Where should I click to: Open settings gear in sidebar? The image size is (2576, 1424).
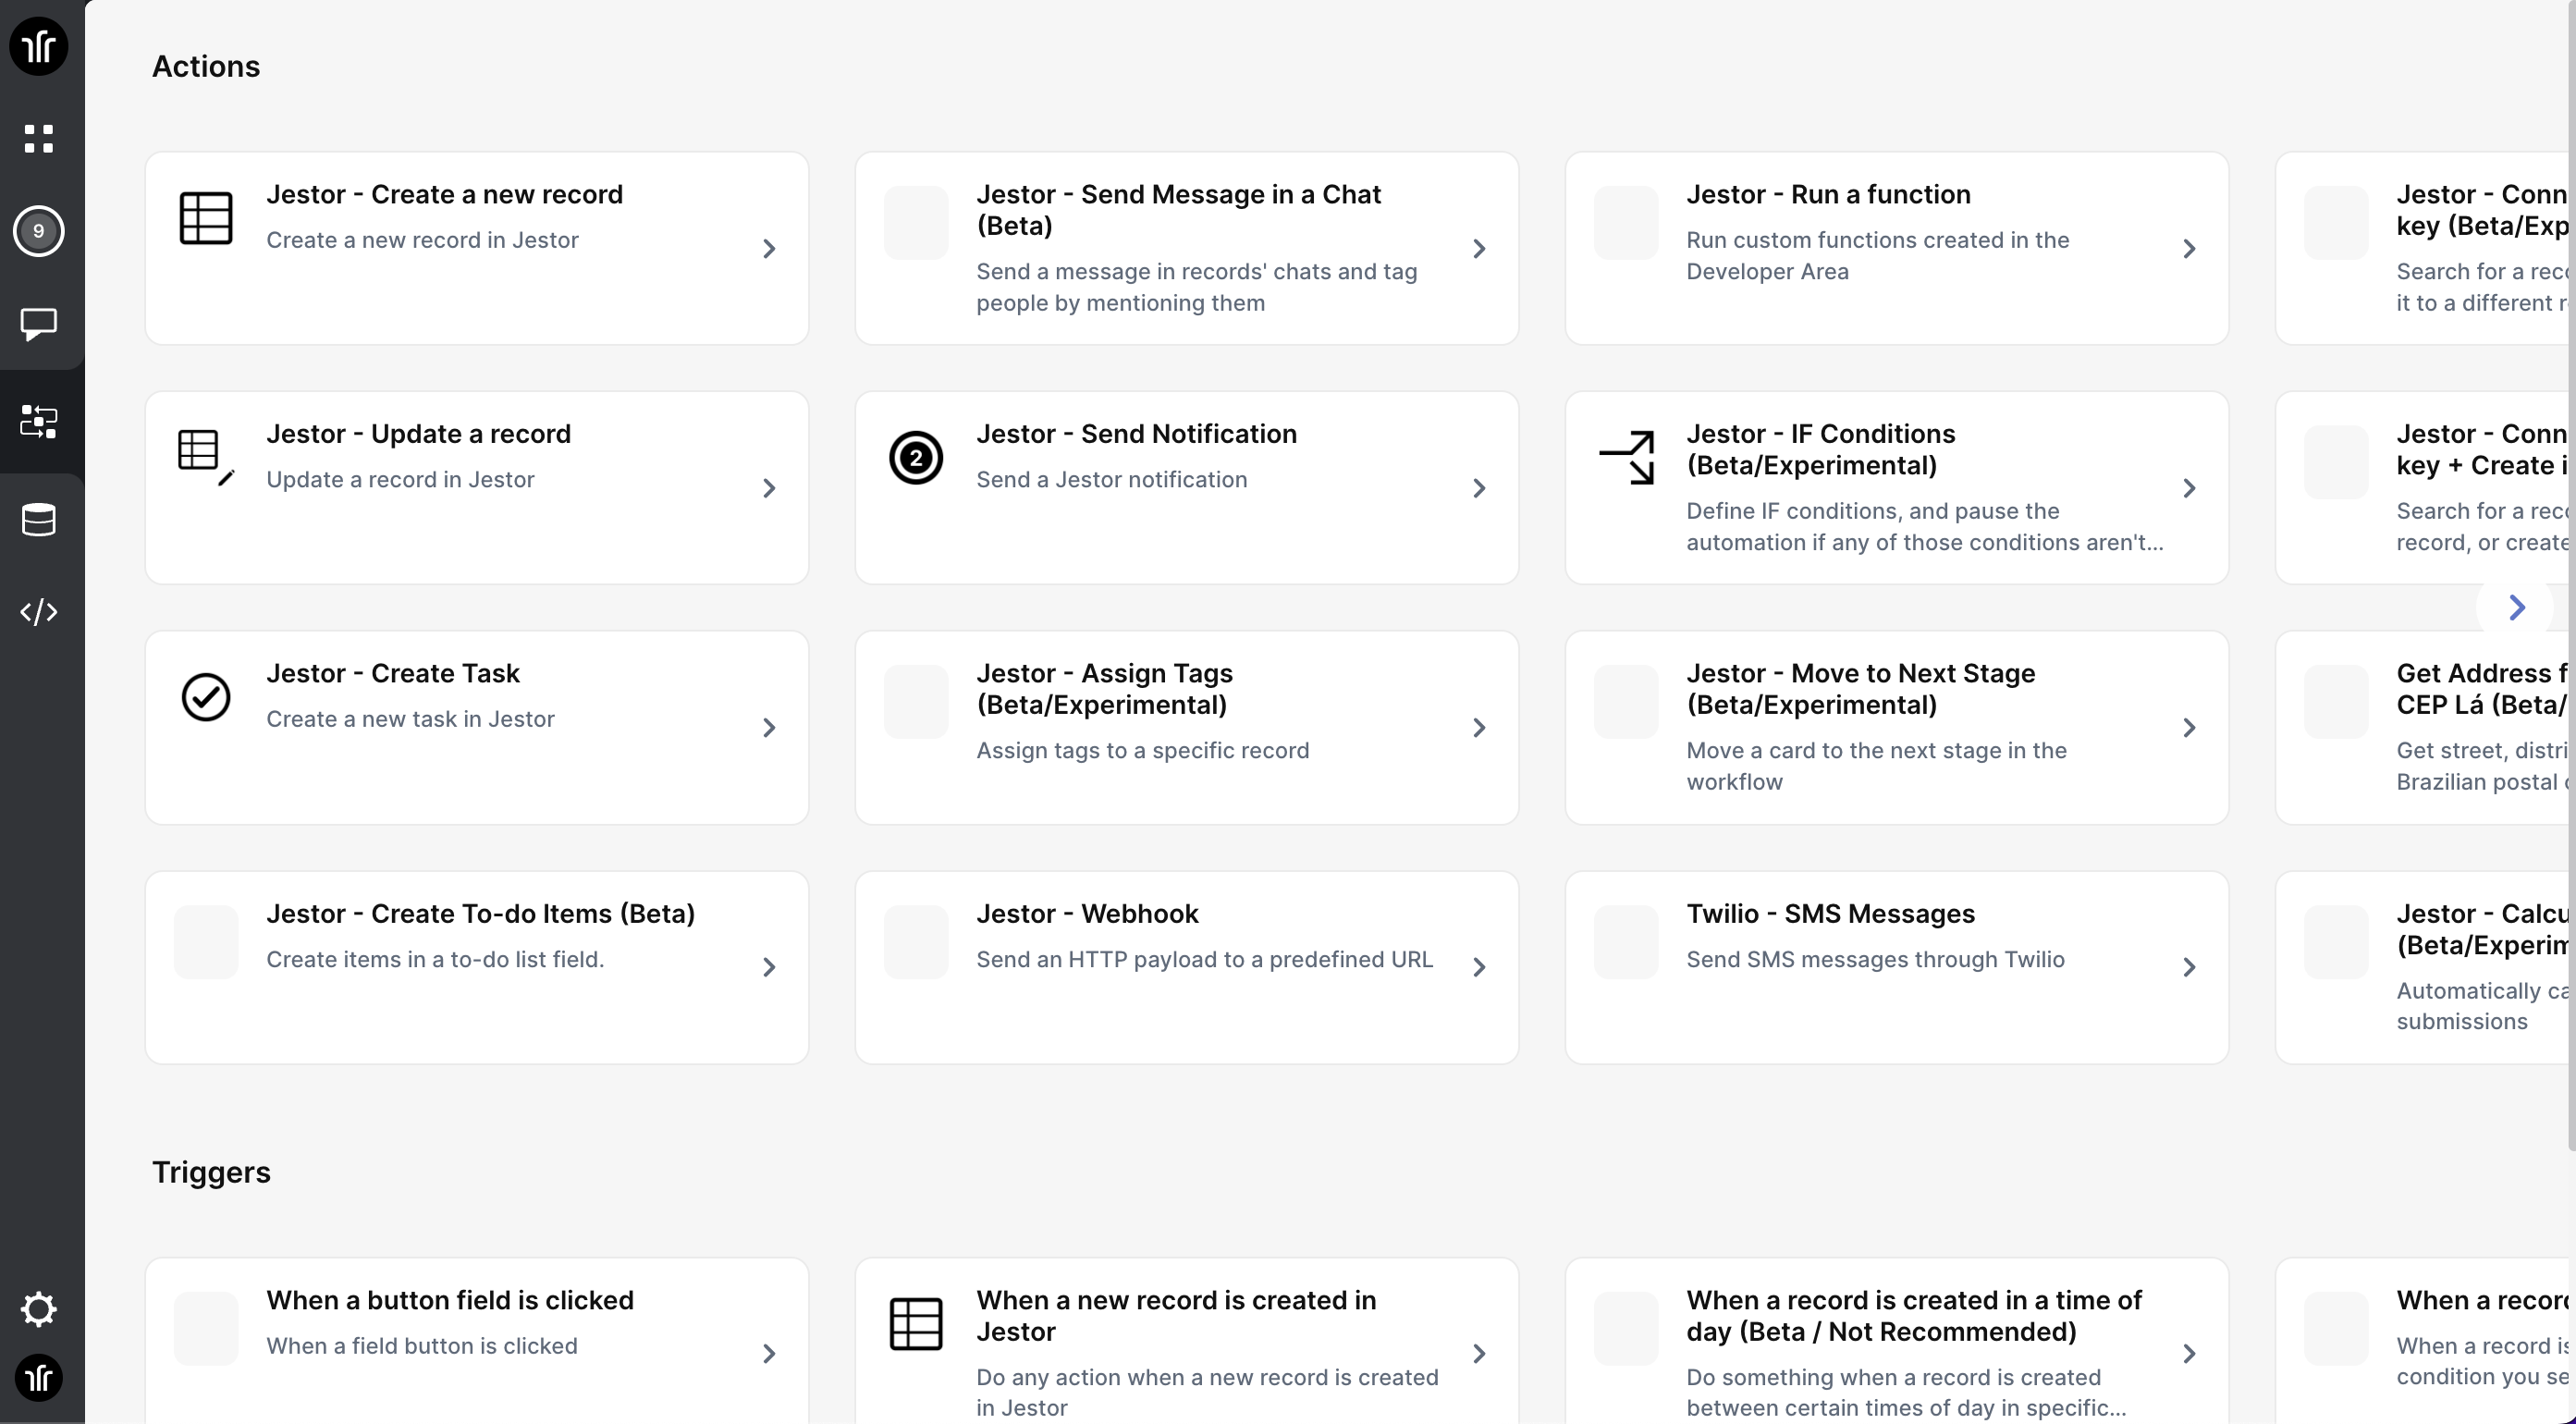38,1309
